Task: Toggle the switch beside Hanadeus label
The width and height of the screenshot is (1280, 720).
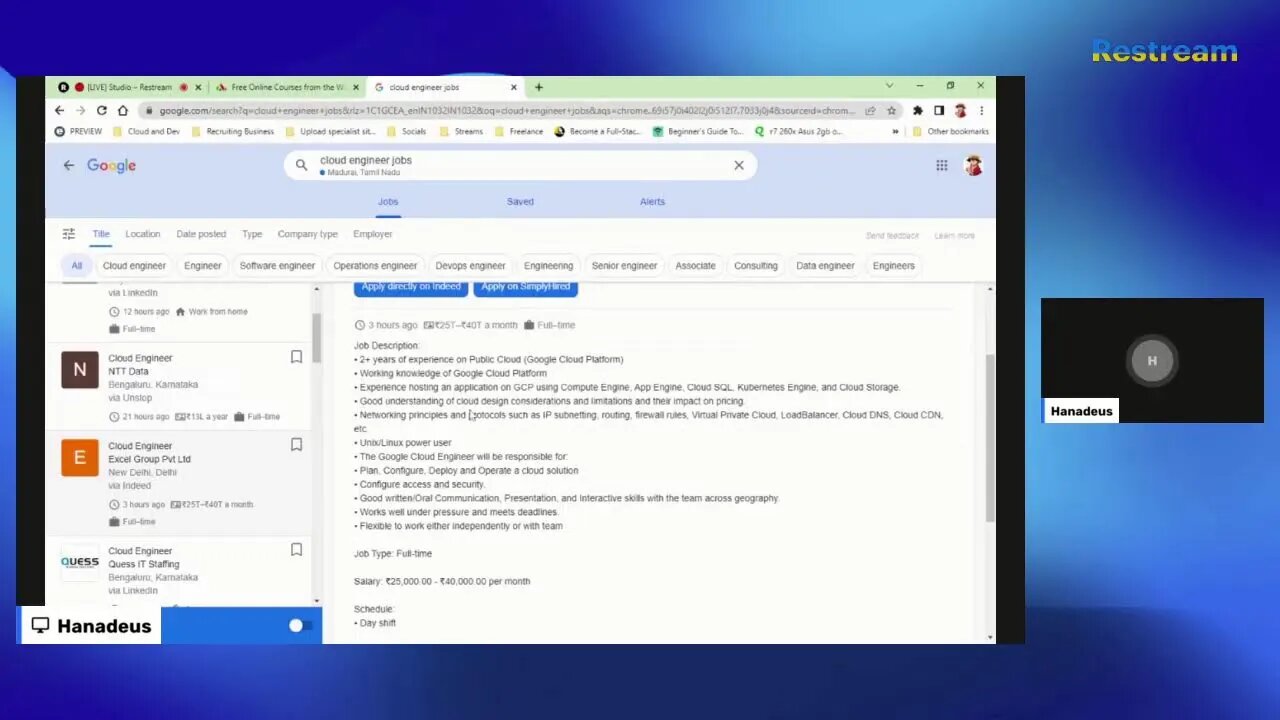Action: 300,626
